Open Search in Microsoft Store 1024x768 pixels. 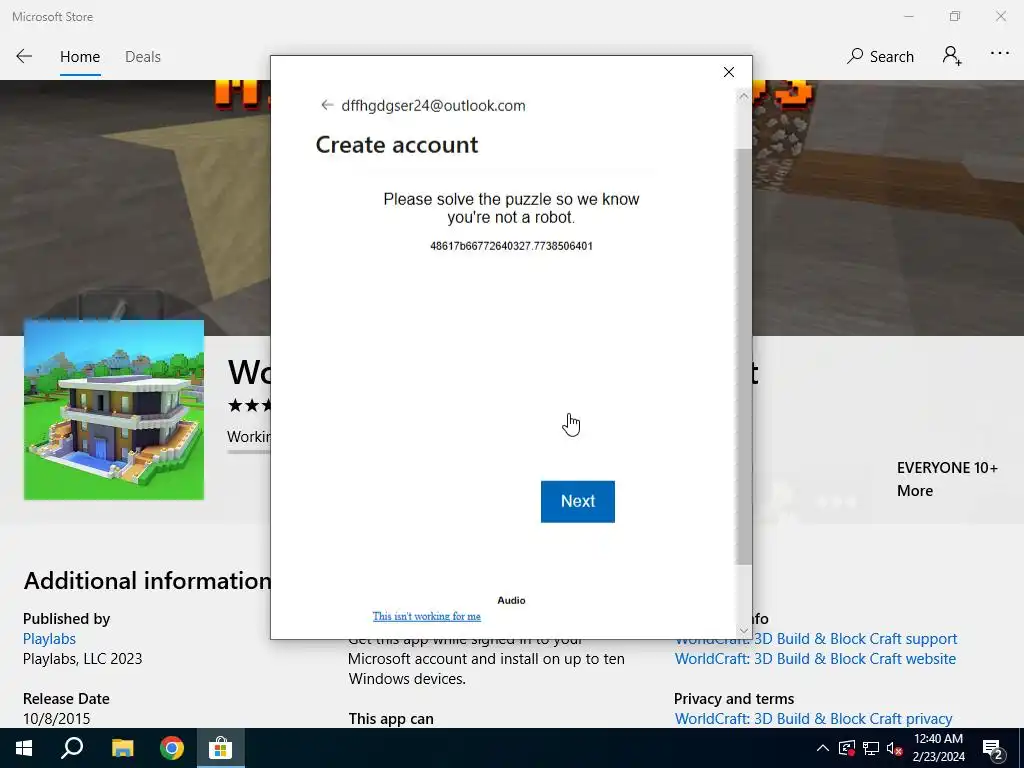point(880,56)
